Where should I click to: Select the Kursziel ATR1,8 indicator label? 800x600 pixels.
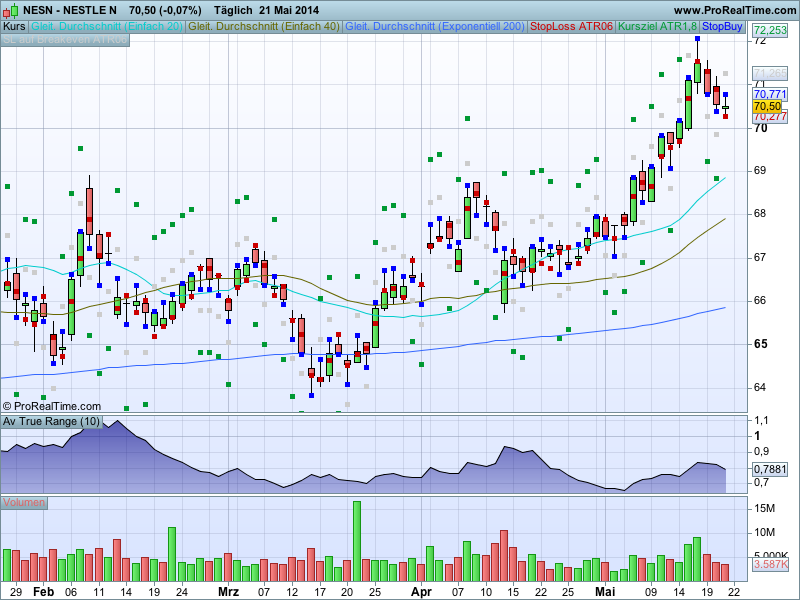[657, 26]
